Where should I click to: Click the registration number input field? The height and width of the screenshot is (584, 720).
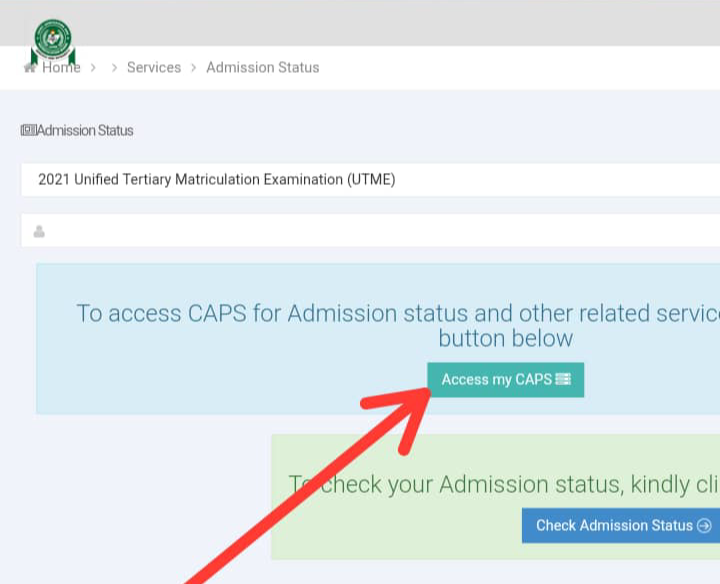(x=371, y=230)
